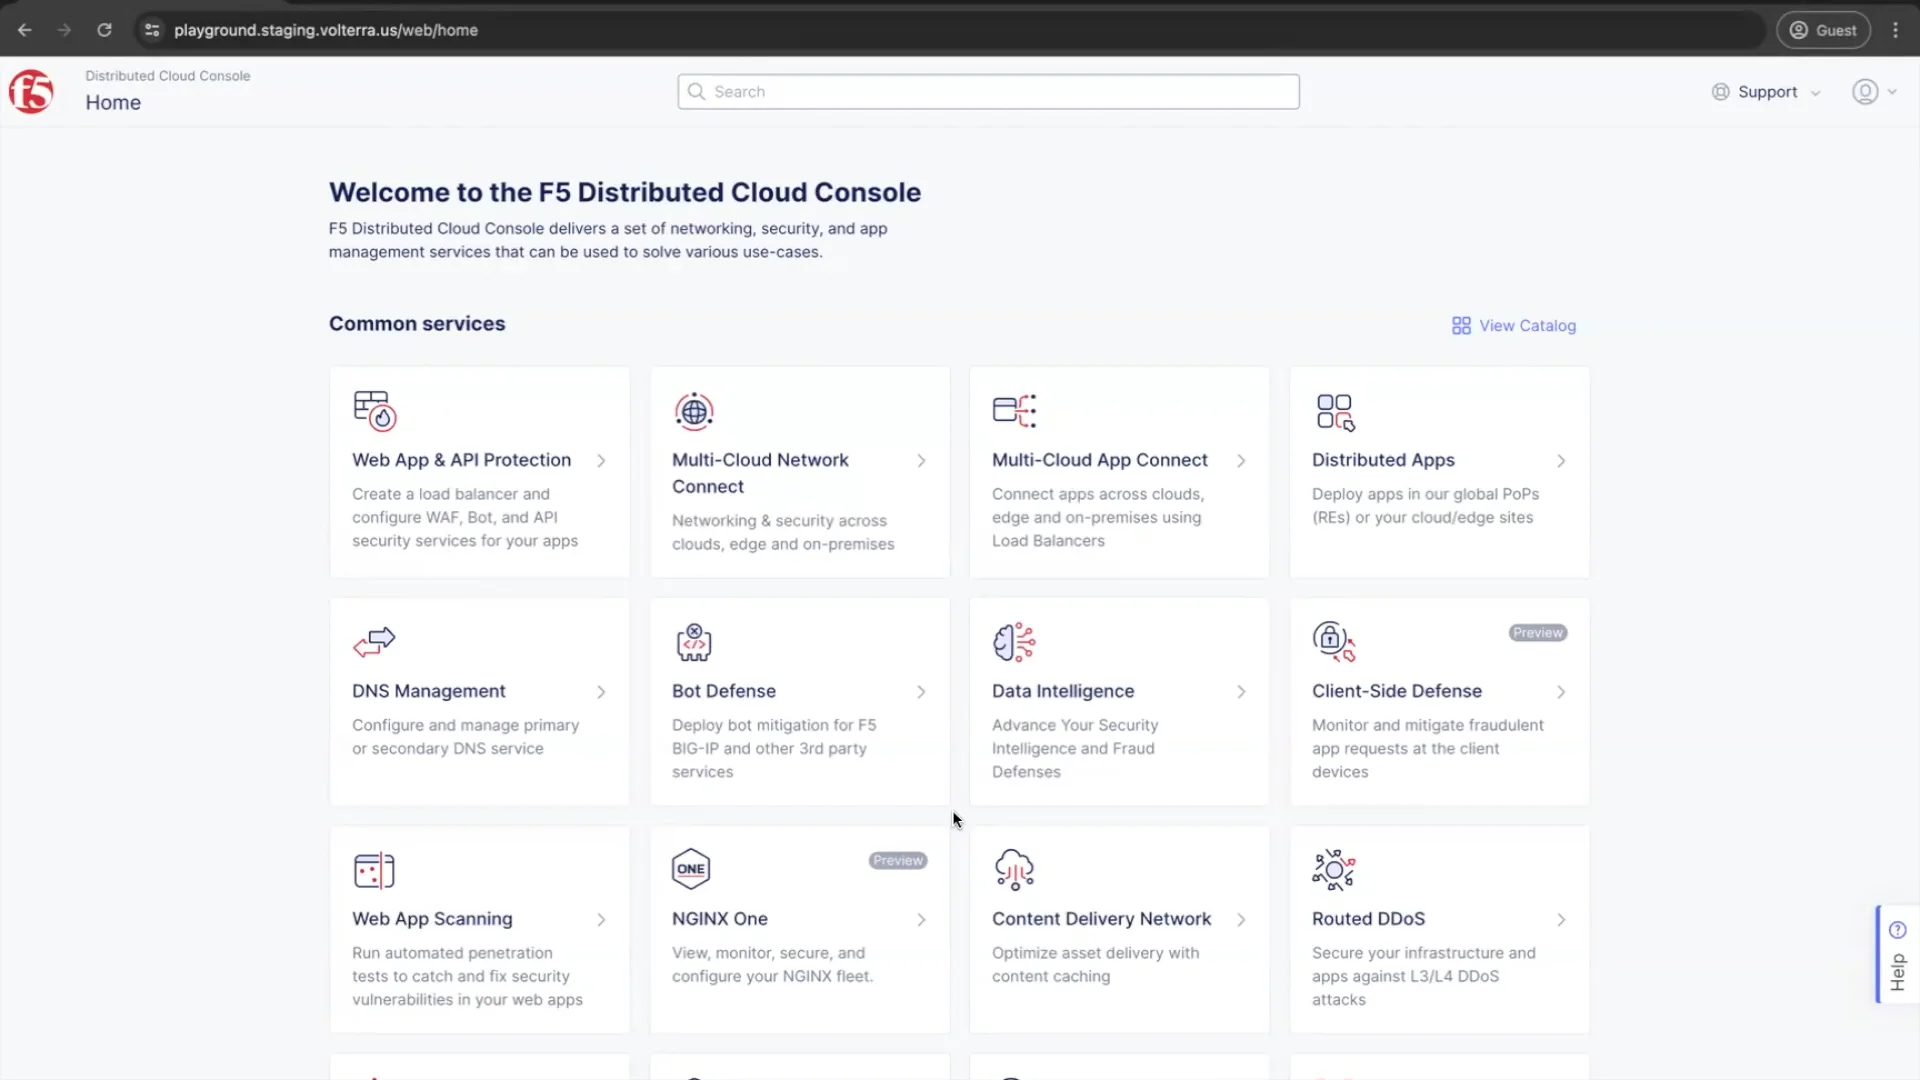This screenshot has height=1080, width=1920.
Task: Click the F5 logo icon
Action: coord(31,92)
